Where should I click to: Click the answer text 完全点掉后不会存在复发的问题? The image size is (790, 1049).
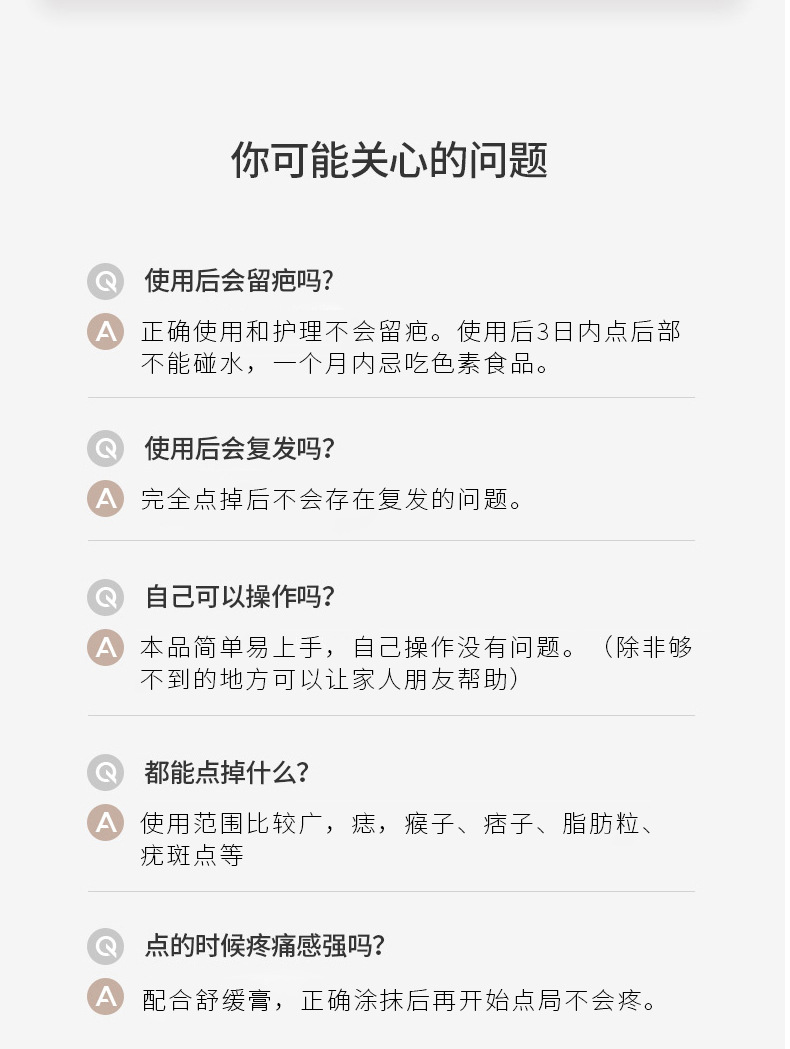tap(332, 499)
